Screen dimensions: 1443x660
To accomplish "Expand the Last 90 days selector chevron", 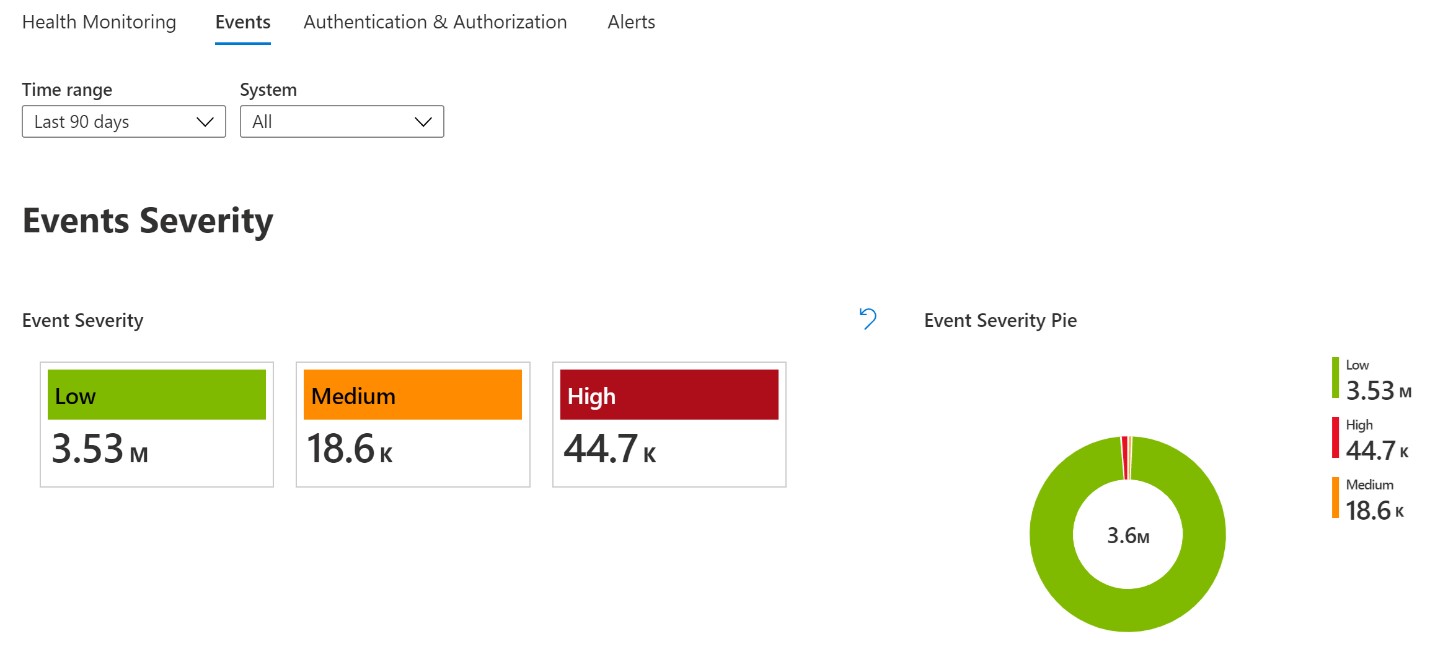I will [207, 121].
